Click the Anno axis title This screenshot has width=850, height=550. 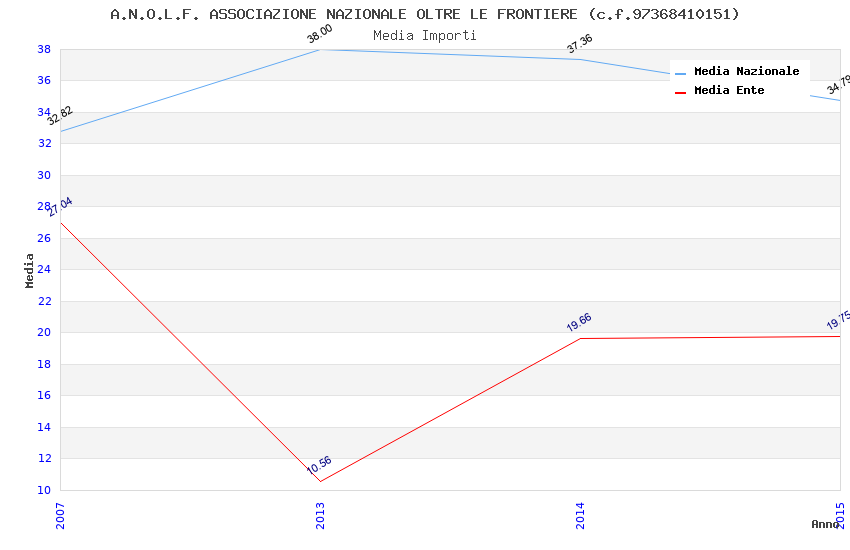pyautogui.click(x=825, y=524)
